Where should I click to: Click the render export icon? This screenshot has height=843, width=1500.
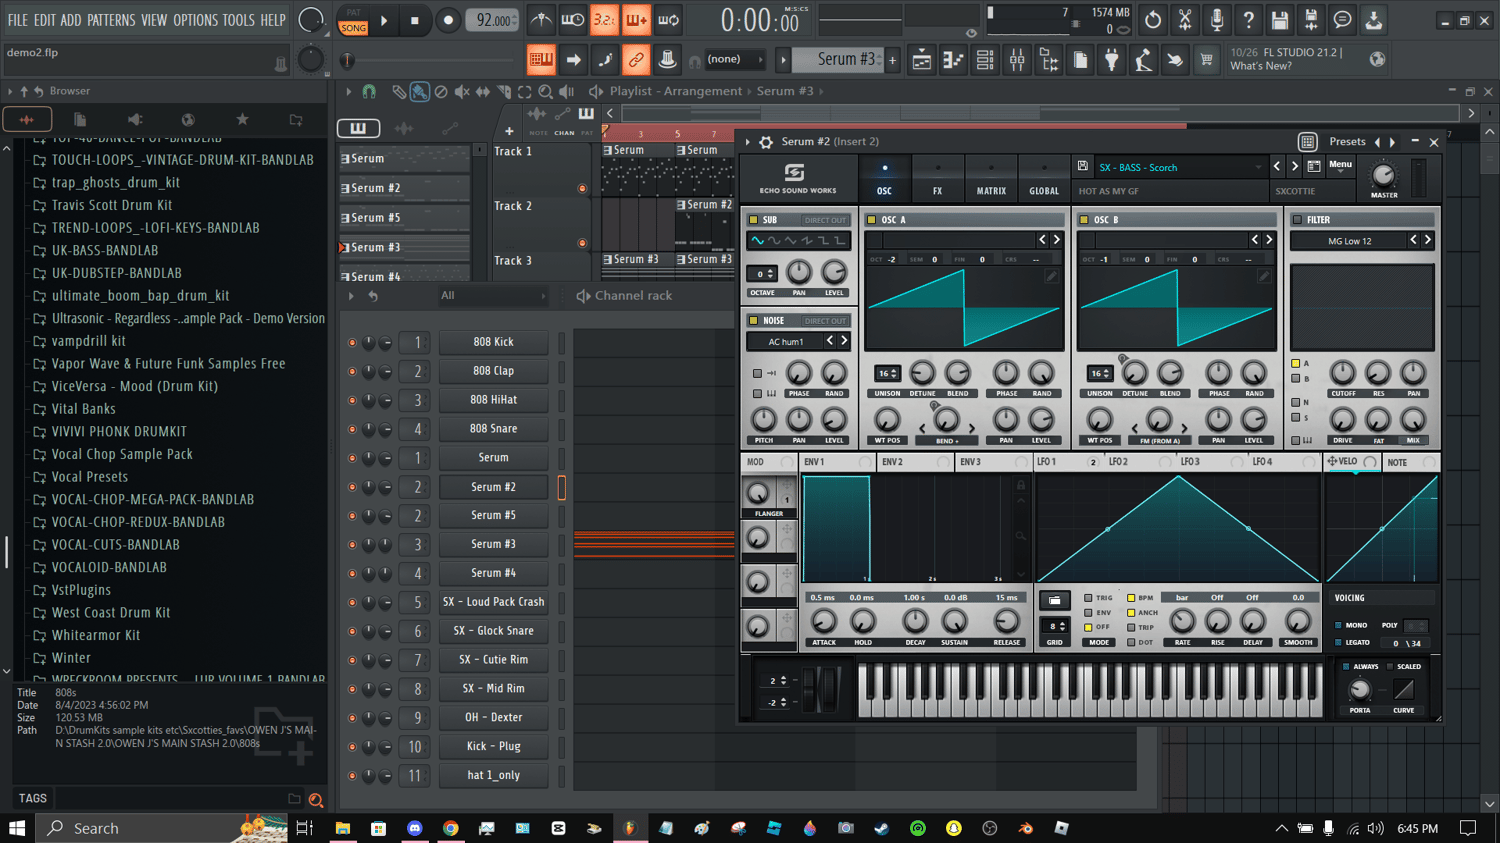point(1311,20)
